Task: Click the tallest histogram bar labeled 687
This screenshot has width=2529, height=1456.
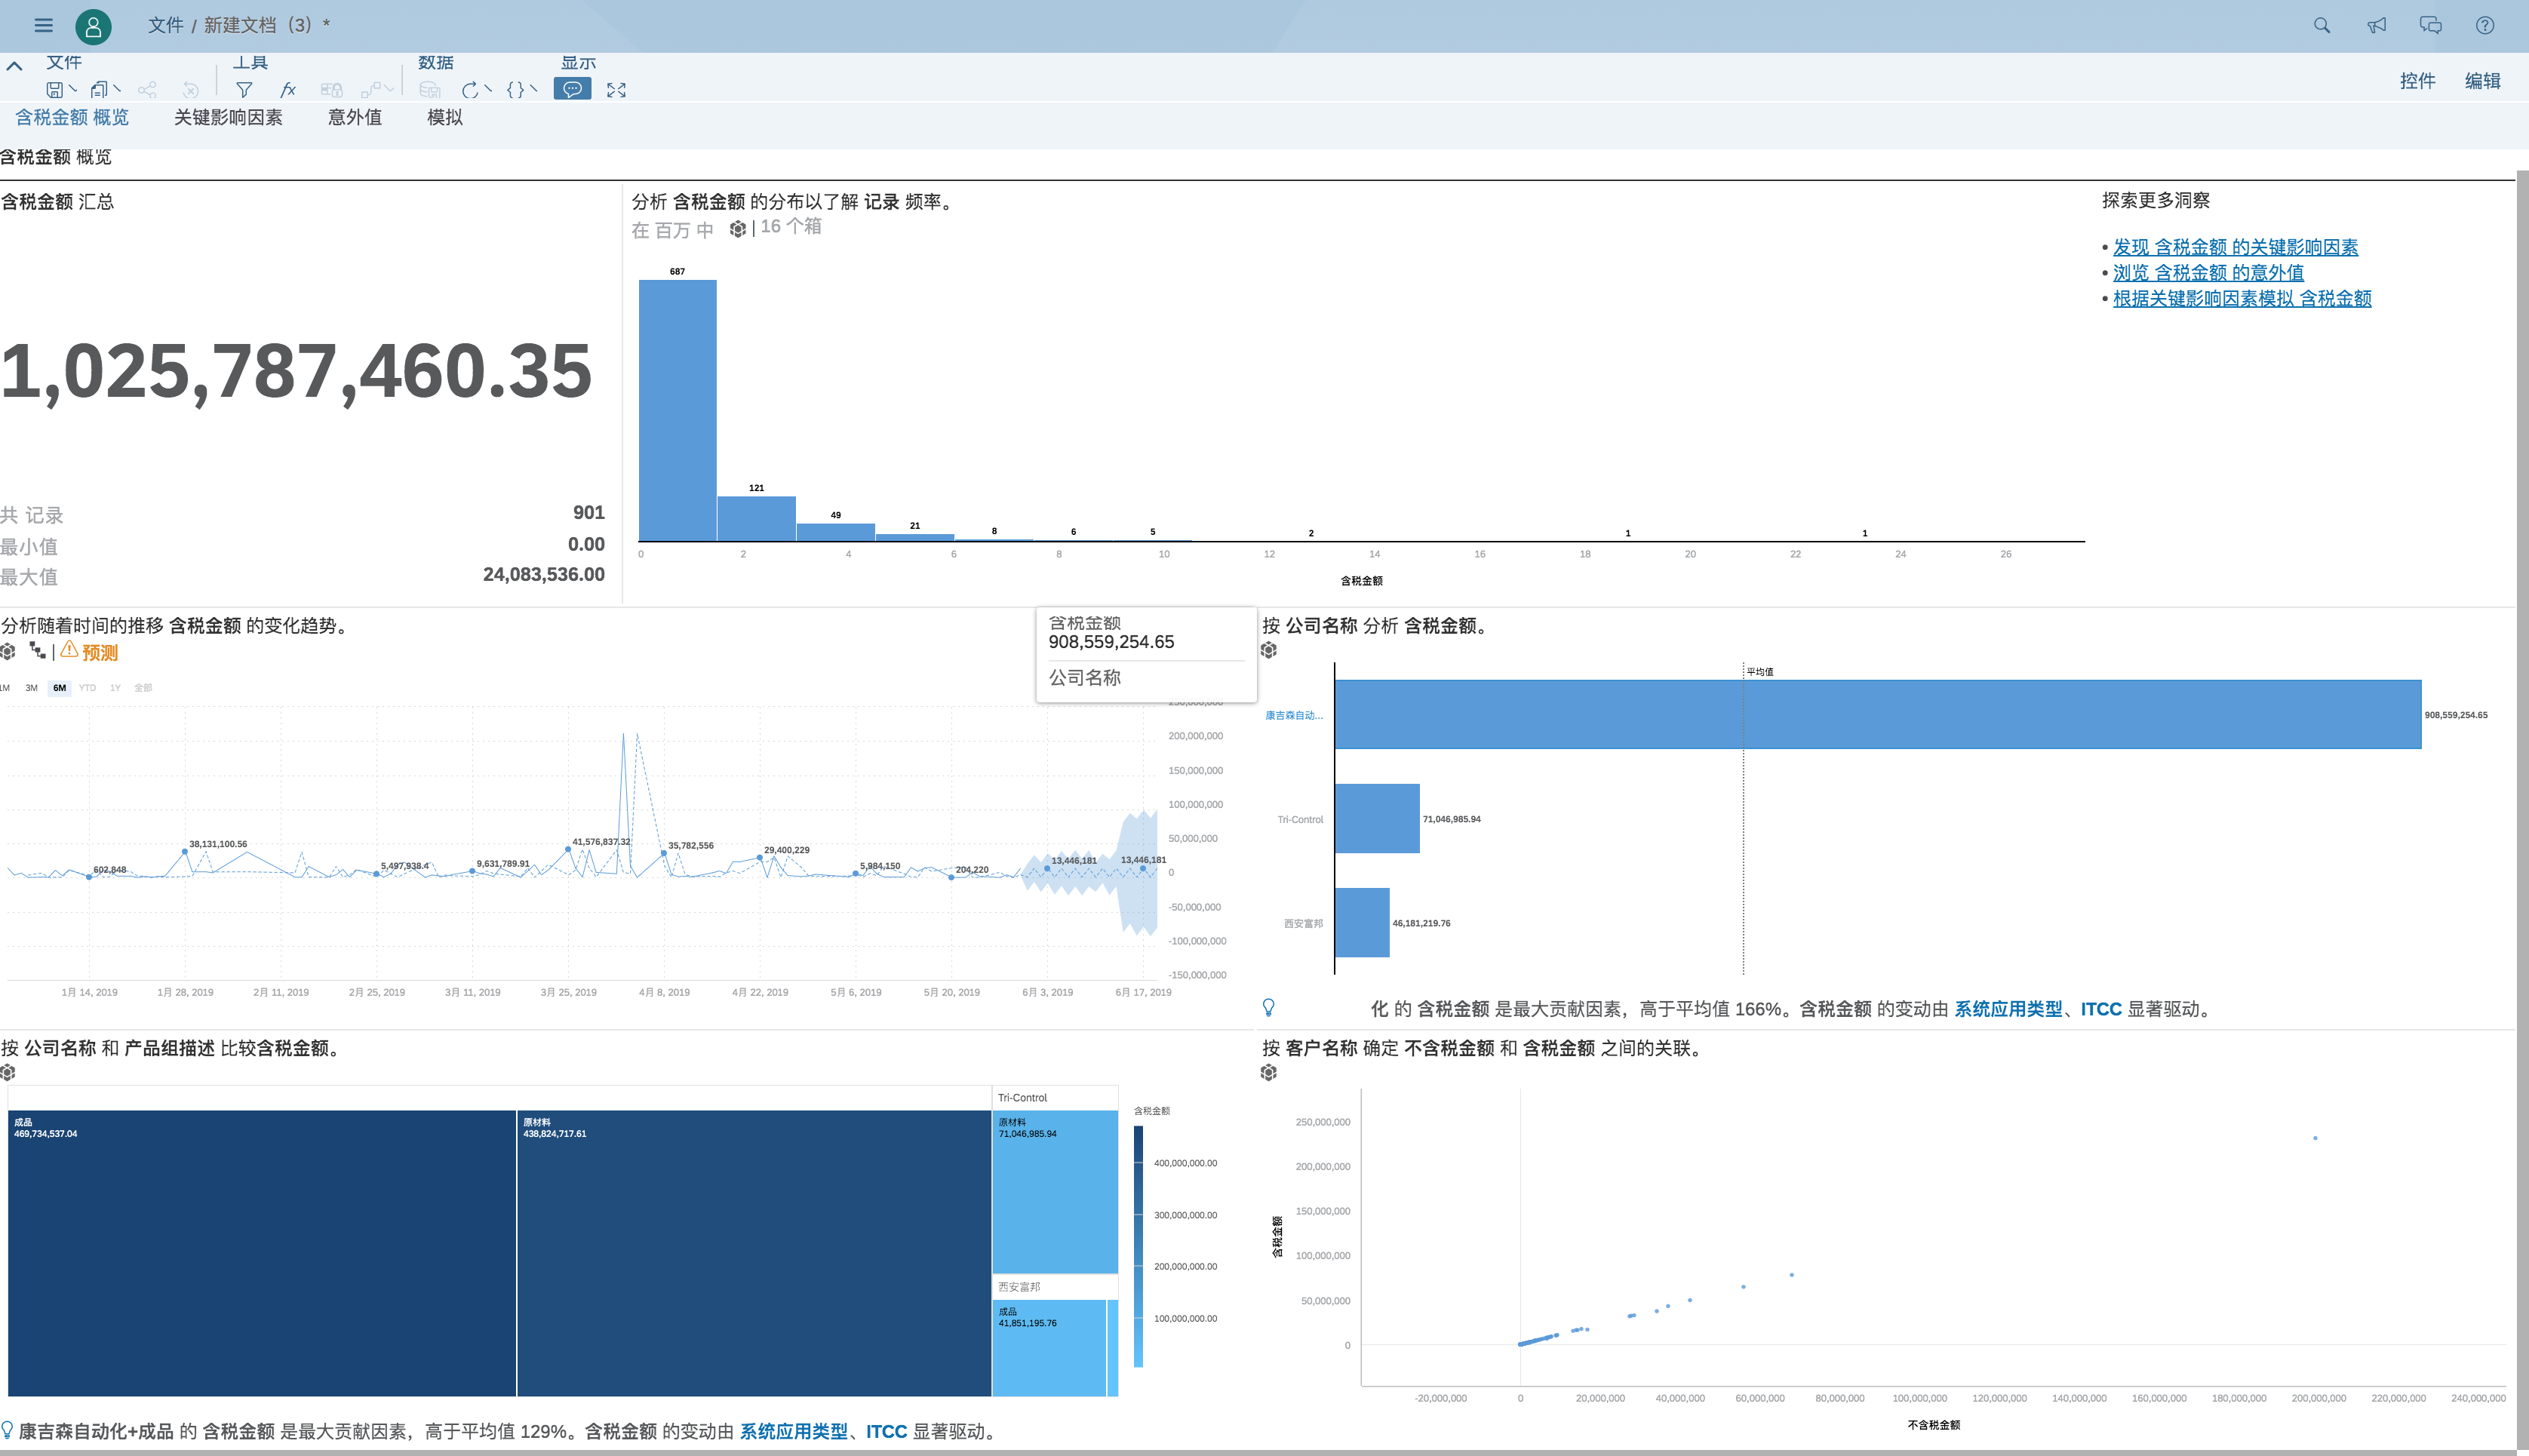Action: coord(677,410)
